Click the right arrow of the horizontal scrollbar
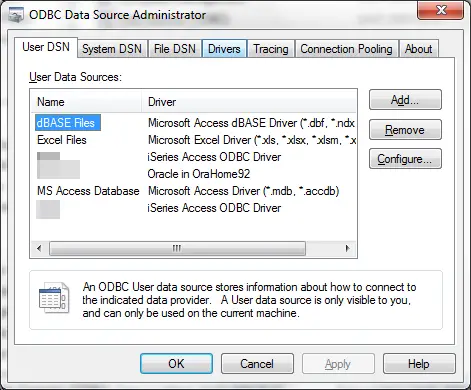471x390 pixels. pyautogui.click(x=348, y=248)
